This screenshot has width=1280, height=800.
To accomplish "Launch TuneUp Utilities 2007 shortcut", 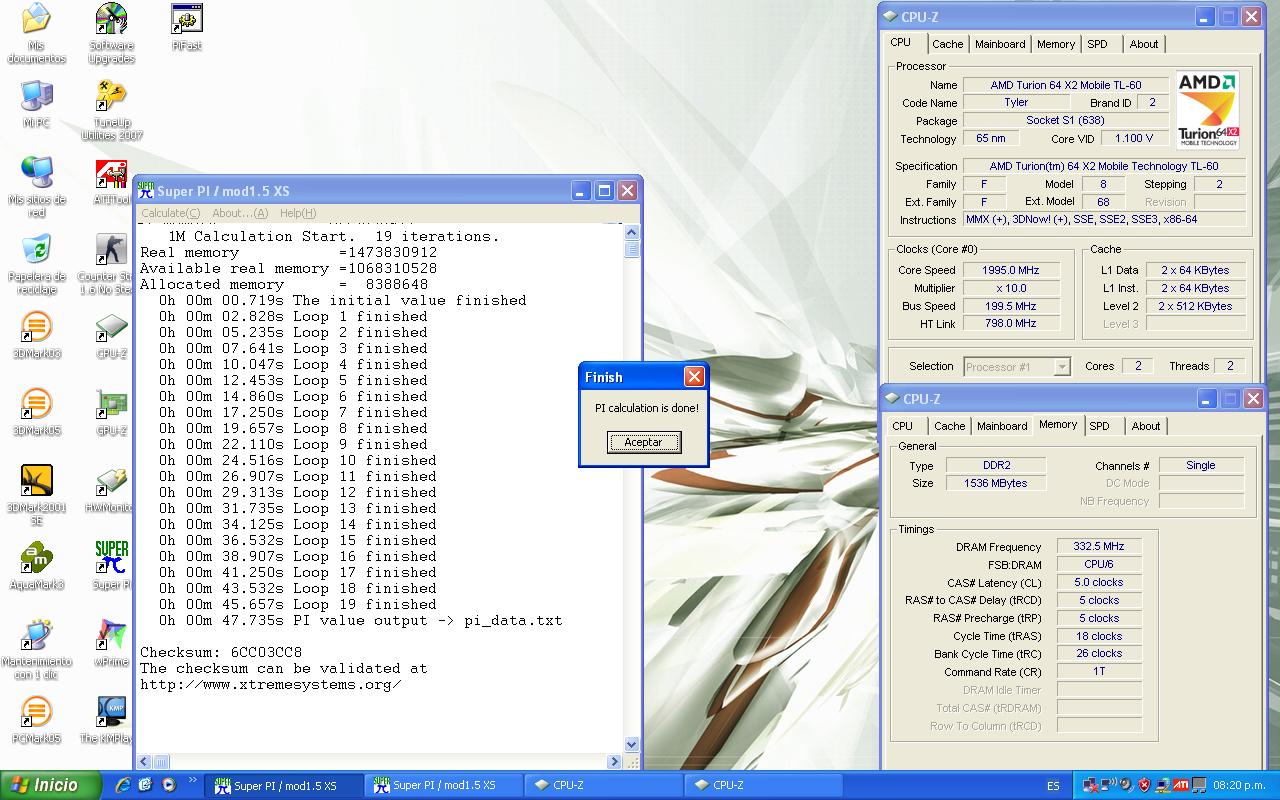I will (x=111, y=110).
